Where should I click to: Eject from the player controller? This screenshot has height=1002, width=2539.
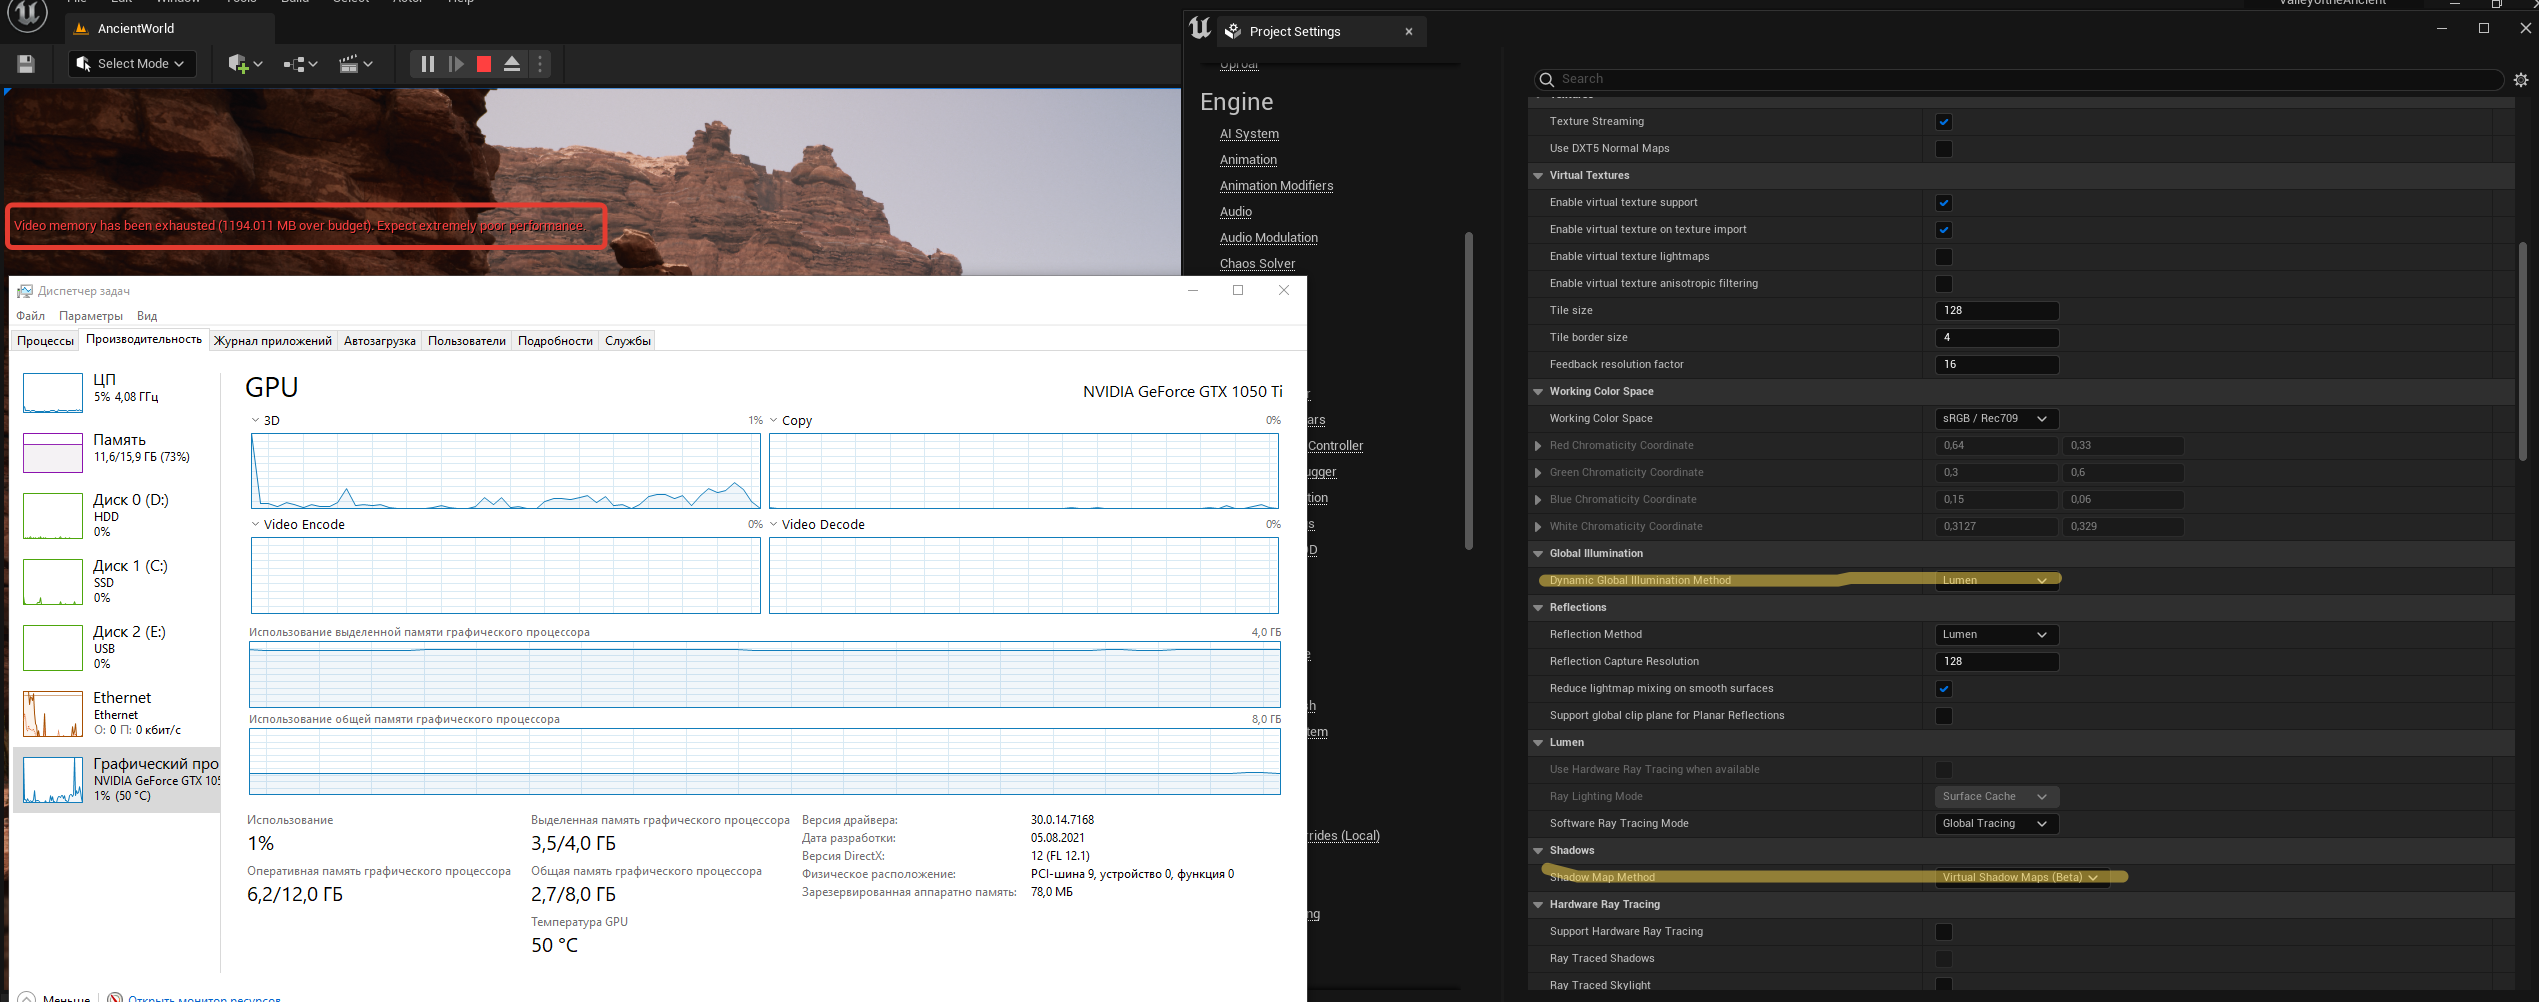[512, 64]
